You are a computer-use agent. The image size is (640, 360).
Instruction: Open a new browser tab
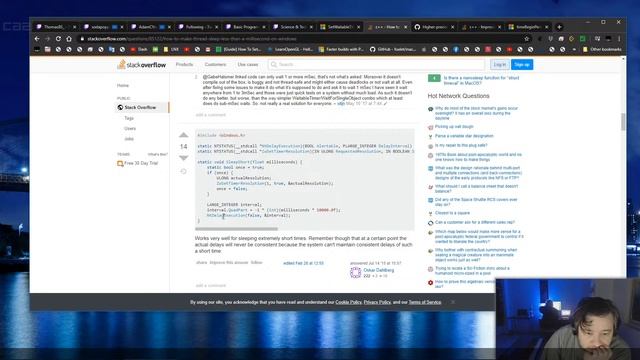(x=559, y=27)
